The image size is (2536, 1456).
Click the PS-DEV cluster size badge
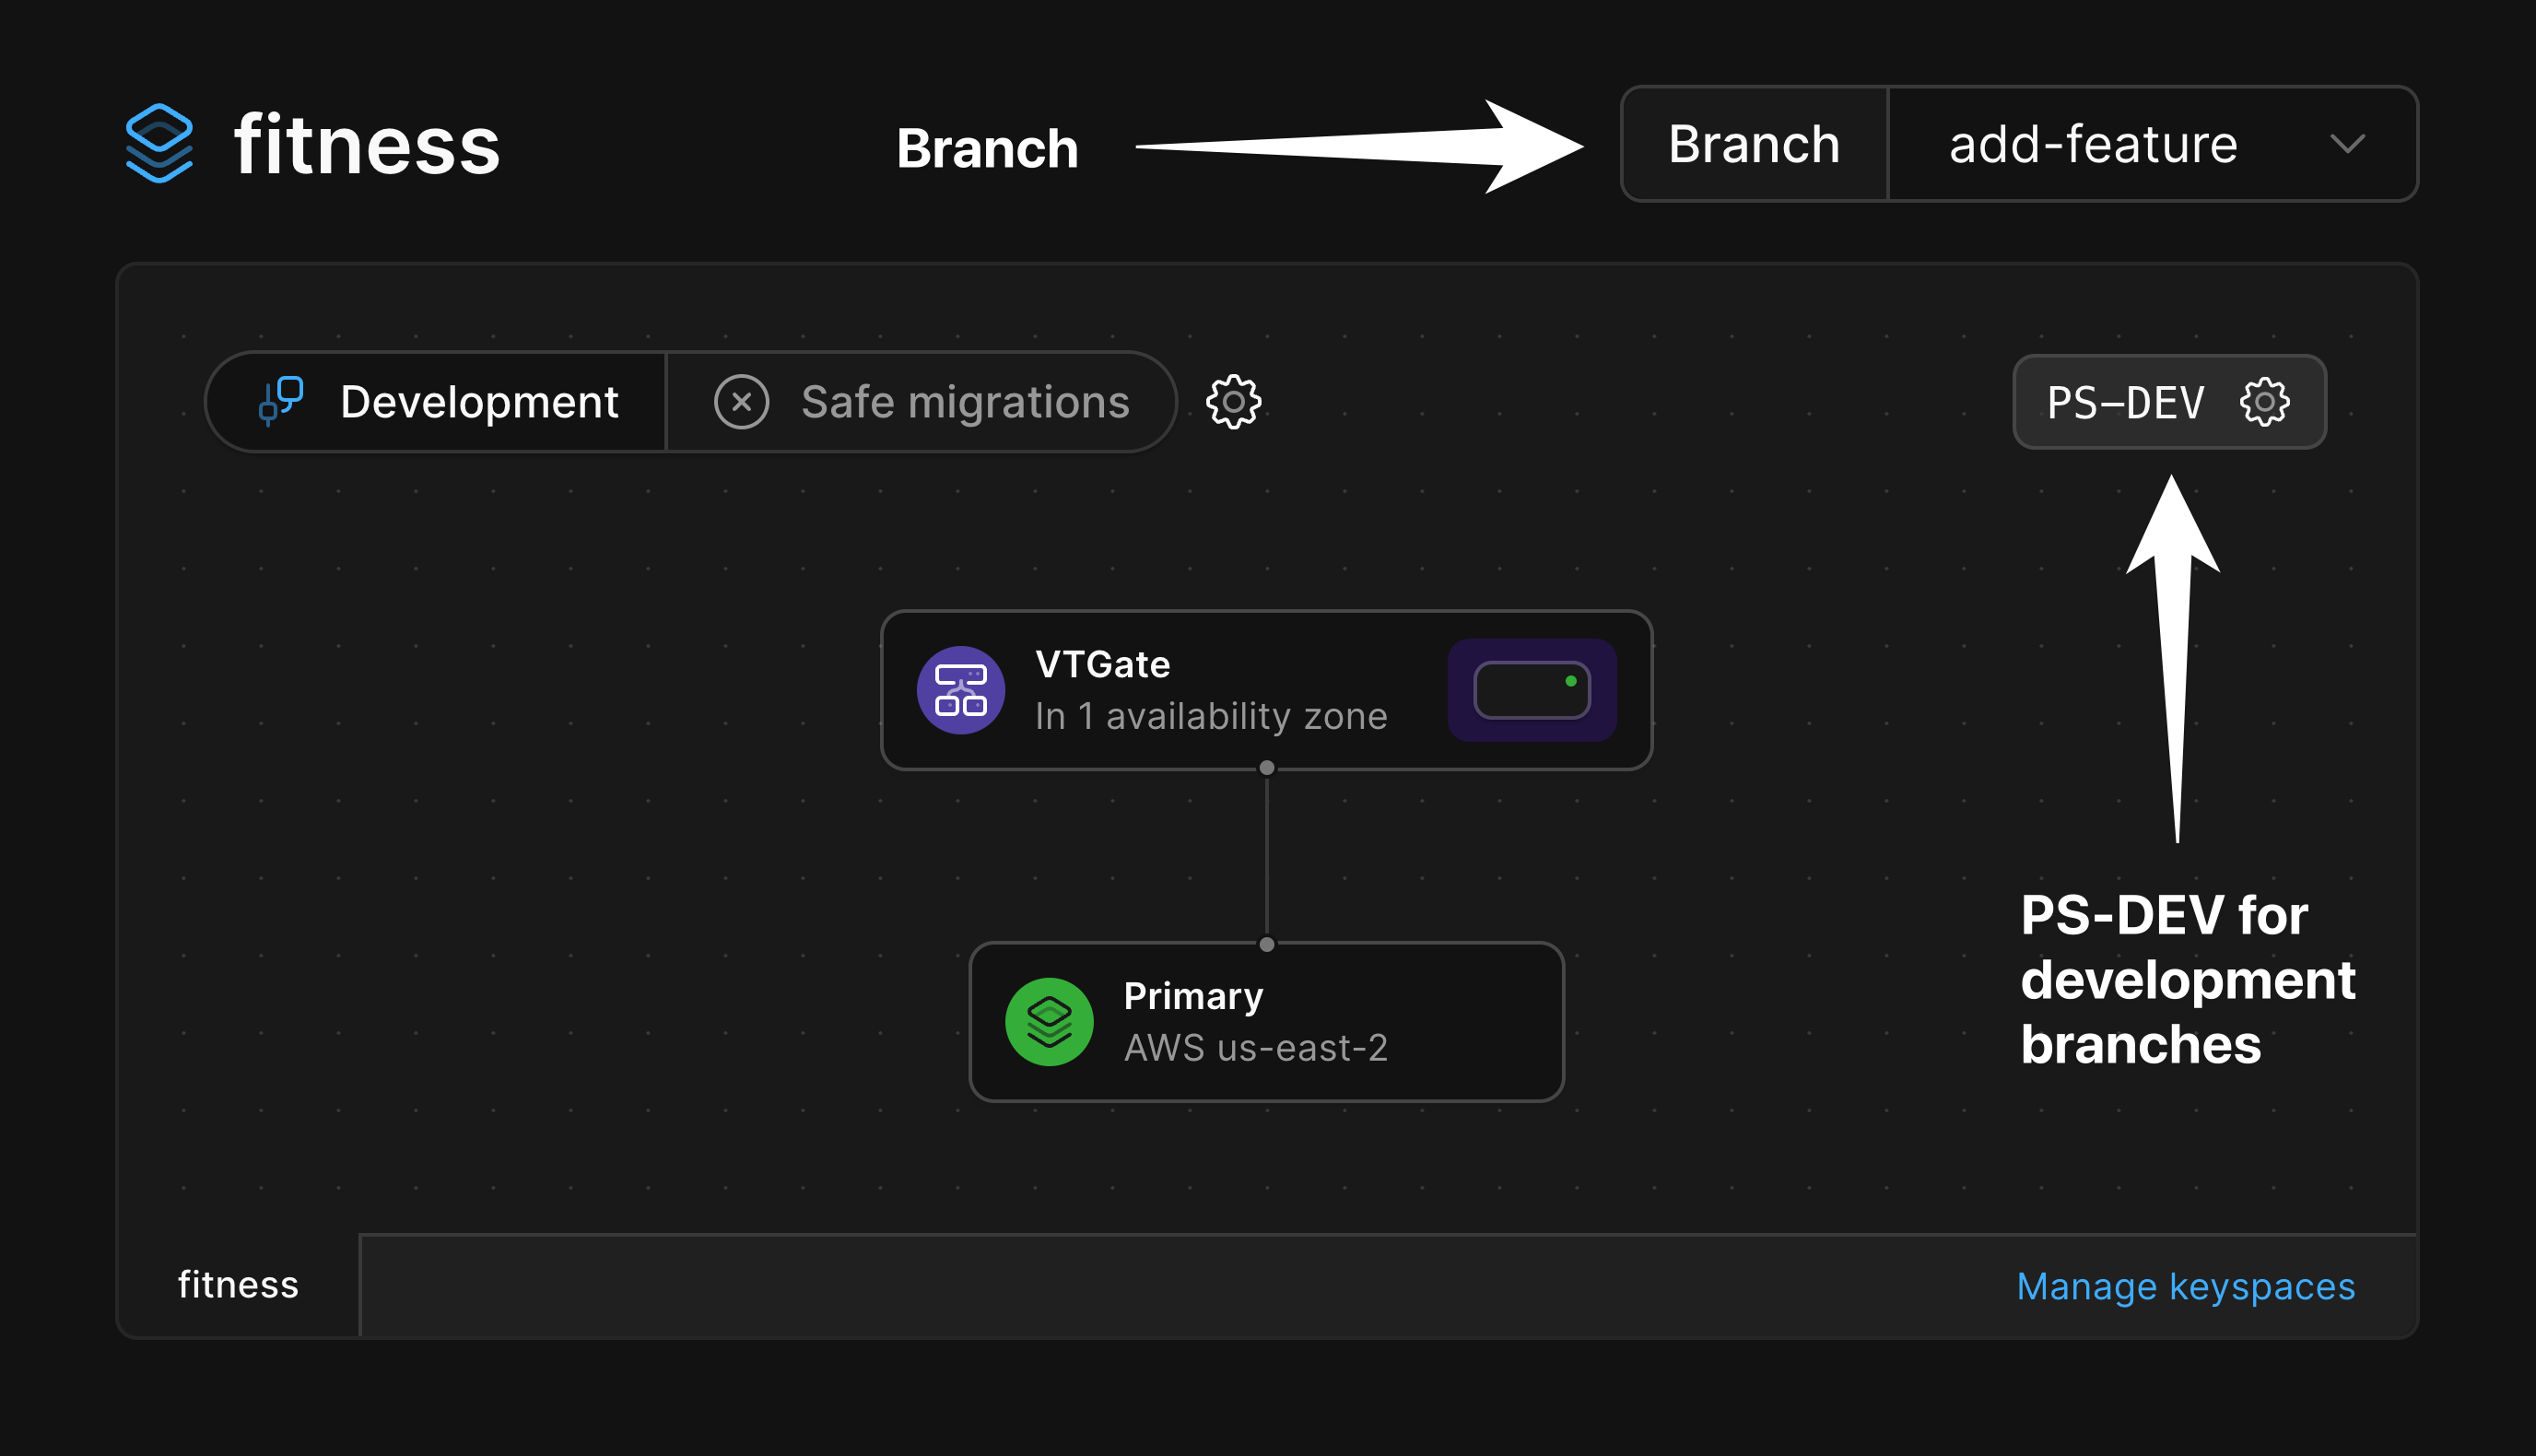click(x=2126, y=402)
